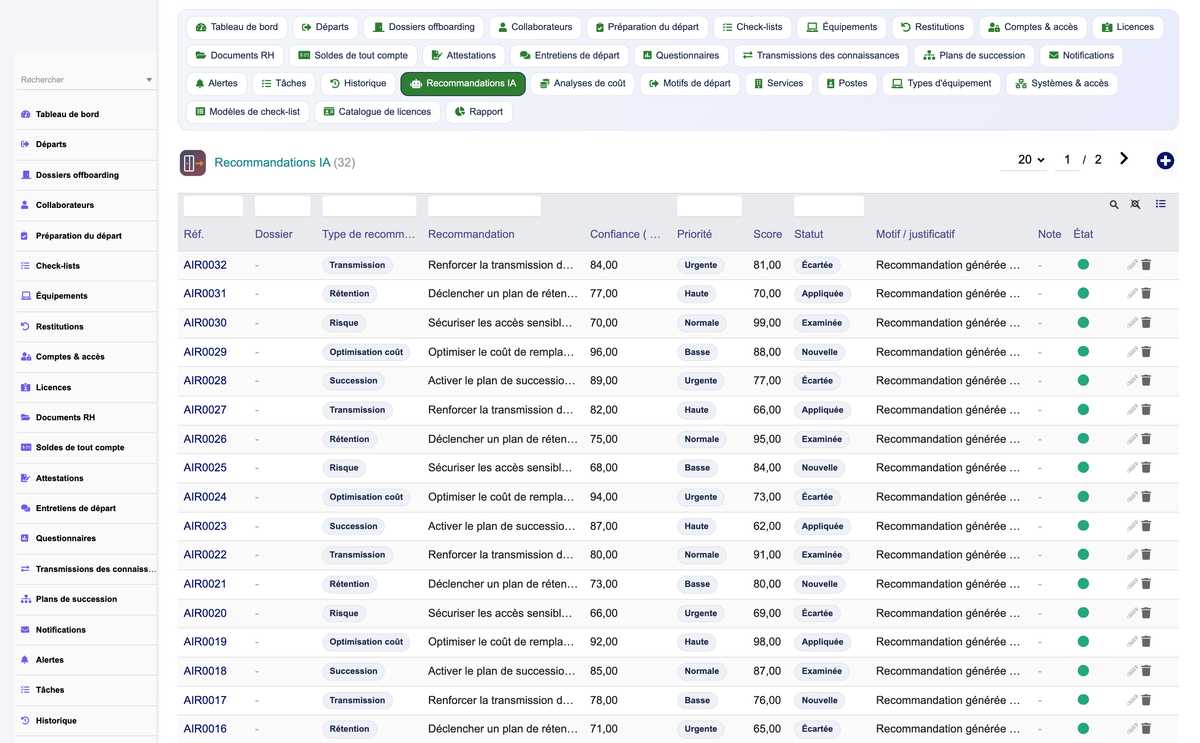
Task: Open record link AIR0019
Action: (205, 642)
